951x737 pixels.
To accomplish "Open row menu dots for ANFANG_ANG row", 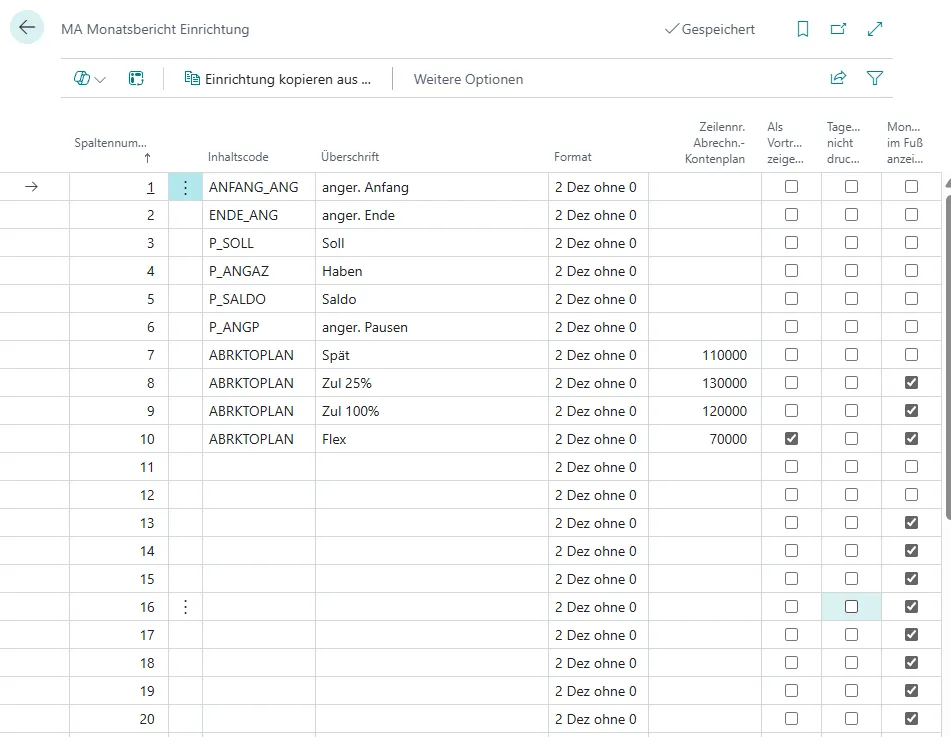I will (x=185, y=187).
